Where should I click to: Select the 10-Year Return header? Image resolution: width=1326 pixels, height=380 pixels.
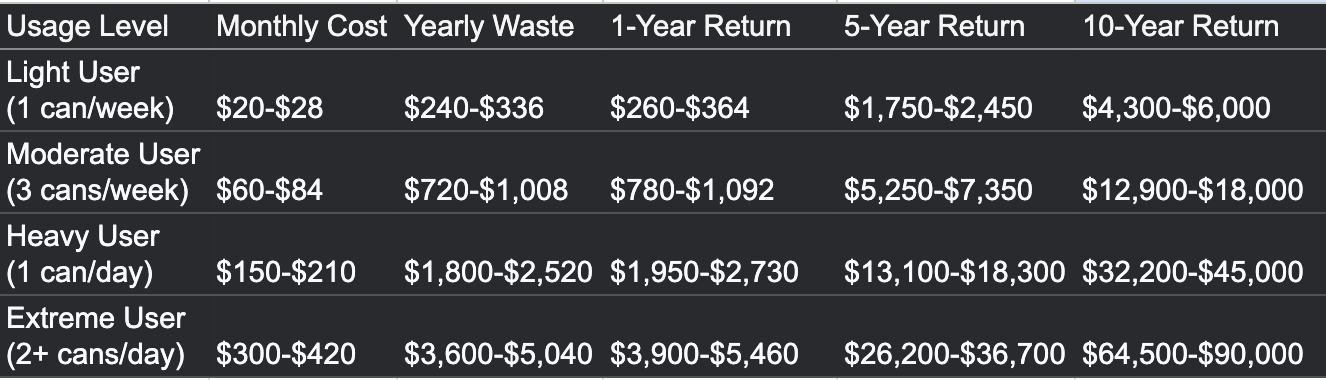point(1180,27)
